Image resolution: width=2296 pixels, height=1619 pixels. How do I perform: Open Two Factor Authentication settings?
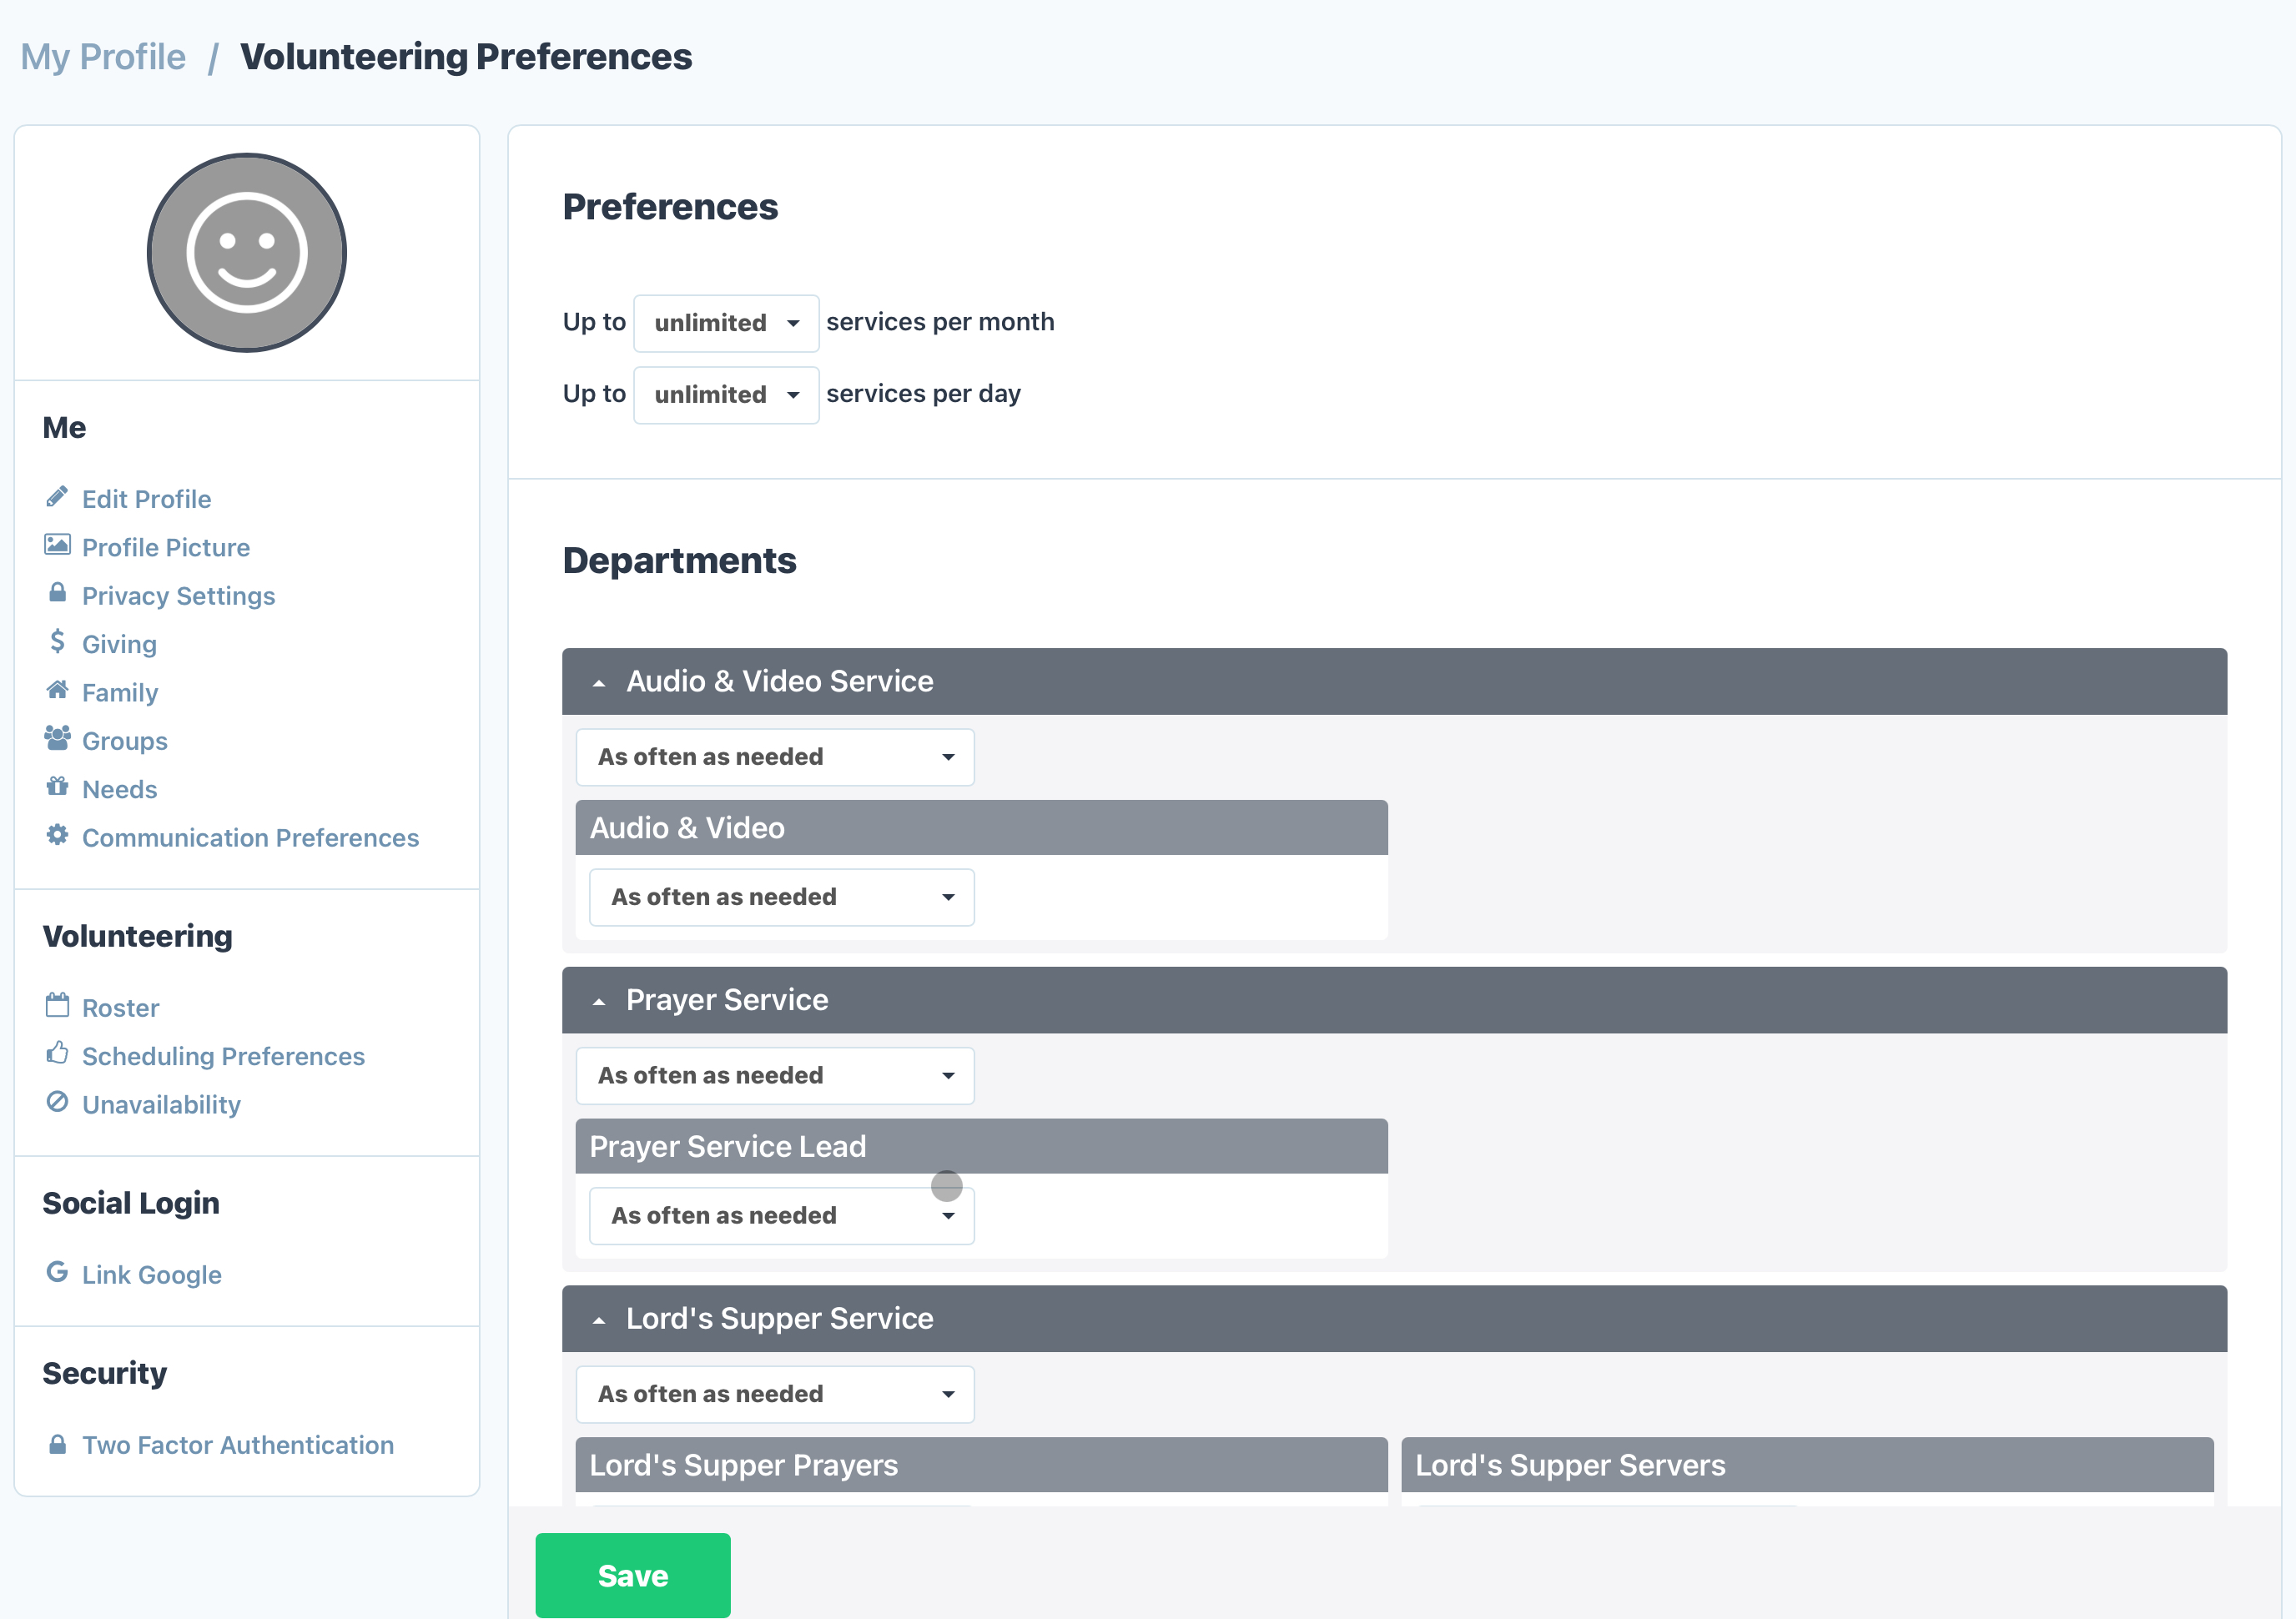(238, 1445)
